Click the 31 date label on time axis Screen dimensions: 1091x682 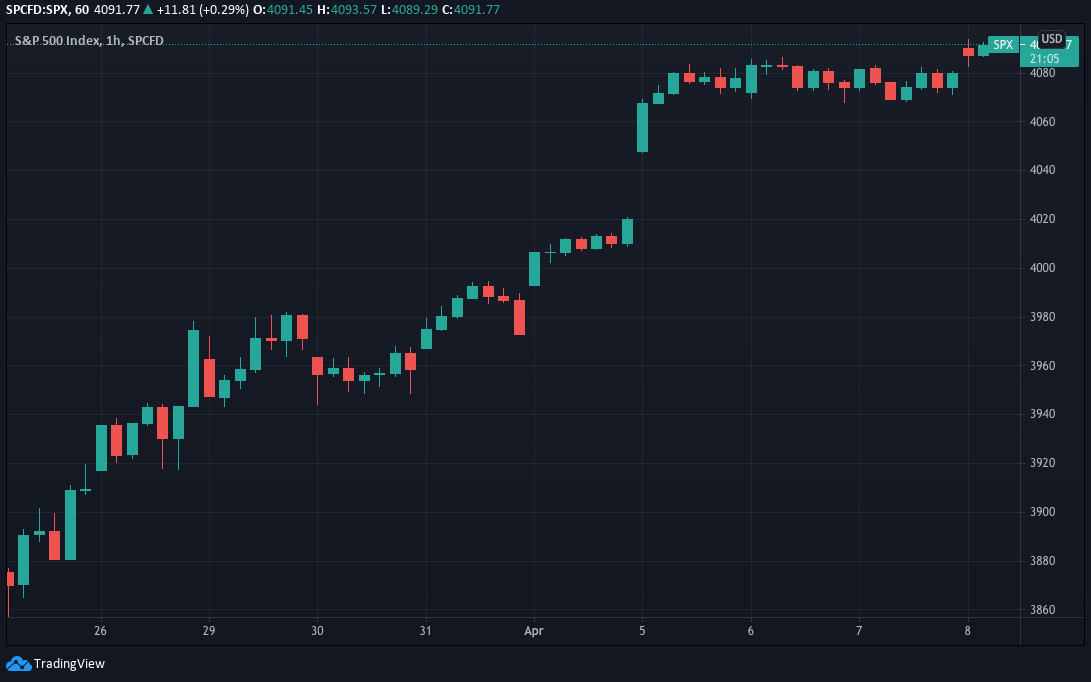[x=425, y=631]
